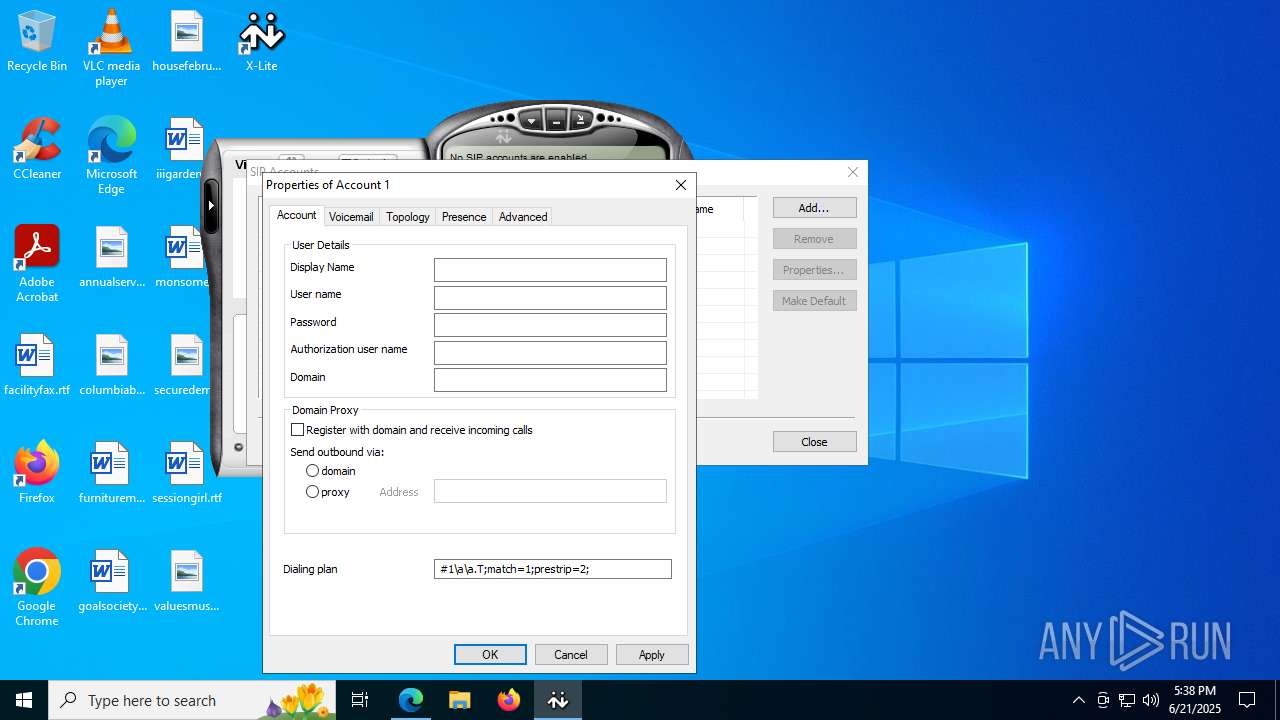This screenshot has height=720, width=1280.
Task: Select facilityfax.rtf desktop file
Action: pos(37,366)
